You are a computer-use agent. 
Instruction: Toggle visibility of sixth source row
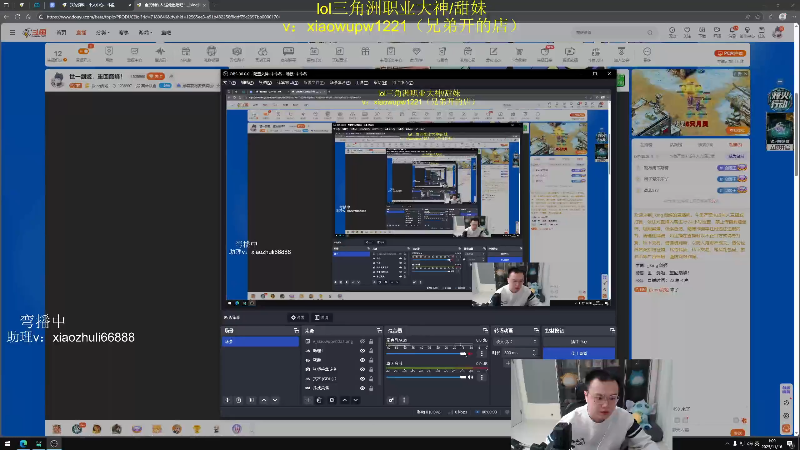[x=362, y=388]
